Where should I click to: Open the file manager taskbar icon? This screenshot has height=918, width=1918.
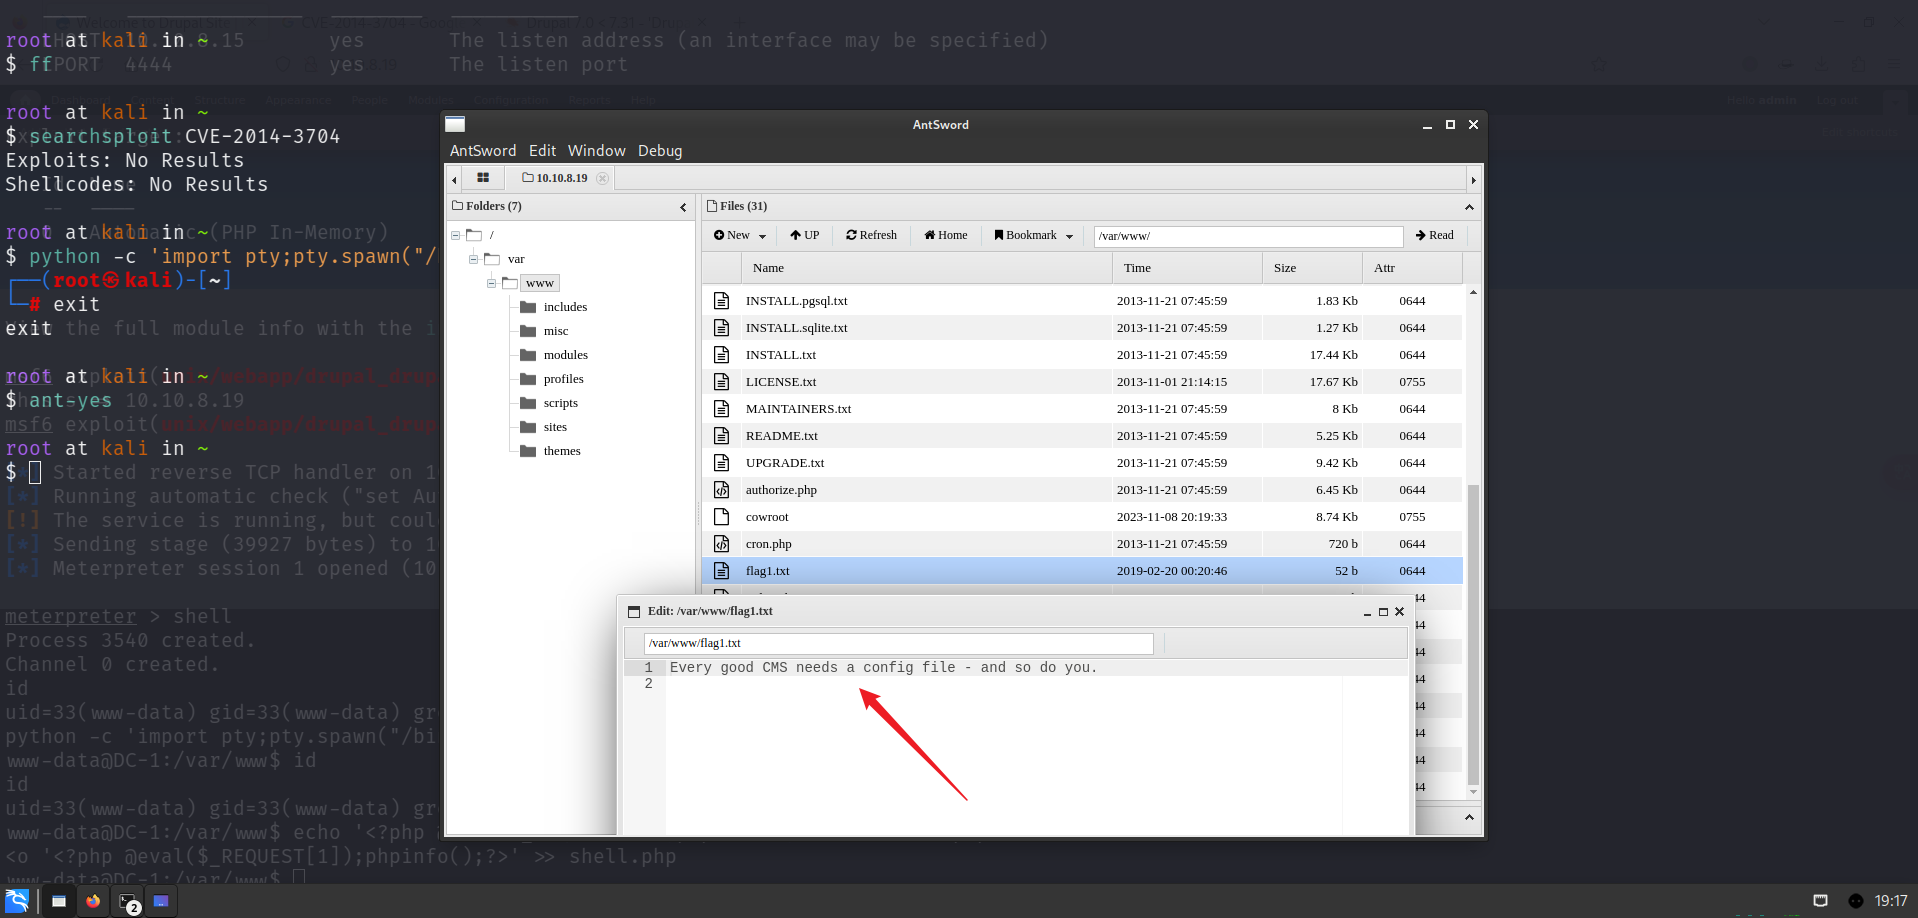[59, 901]
